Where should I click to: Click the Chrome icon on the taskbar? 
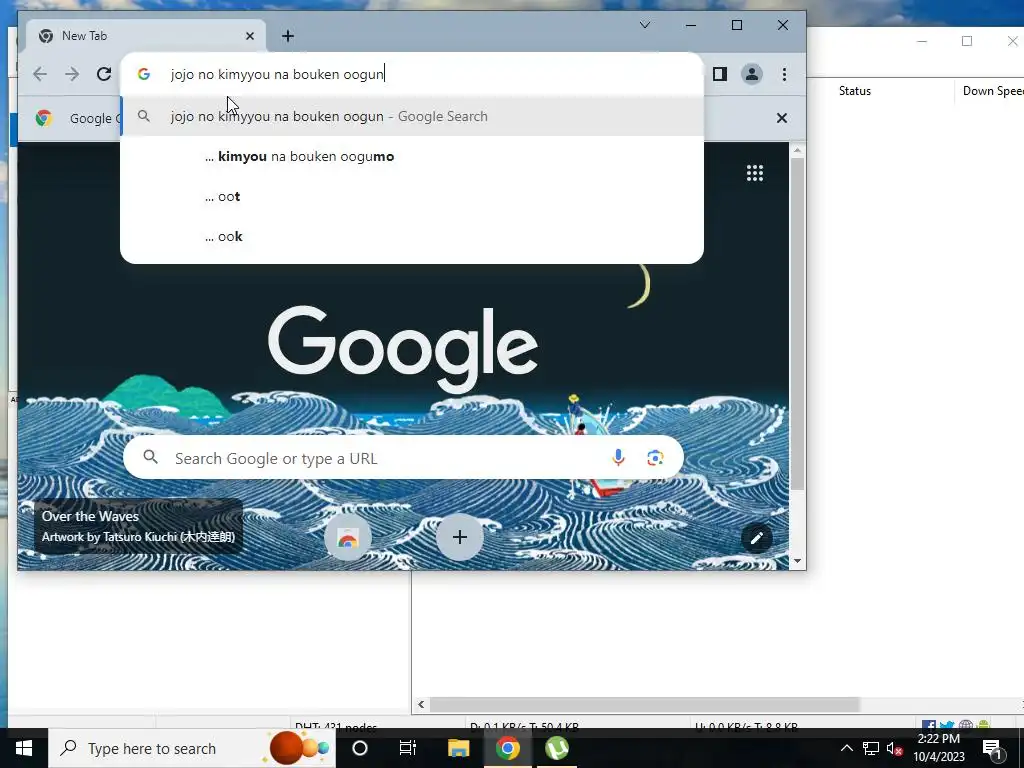click(507, 748)
